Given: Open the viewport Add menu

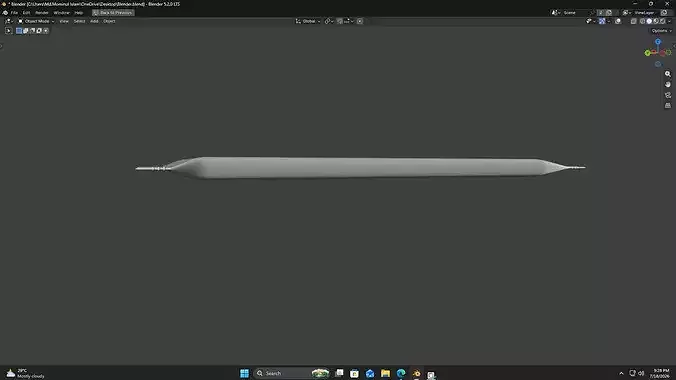Looking at the screenshot, I should [x=94, y=21].
